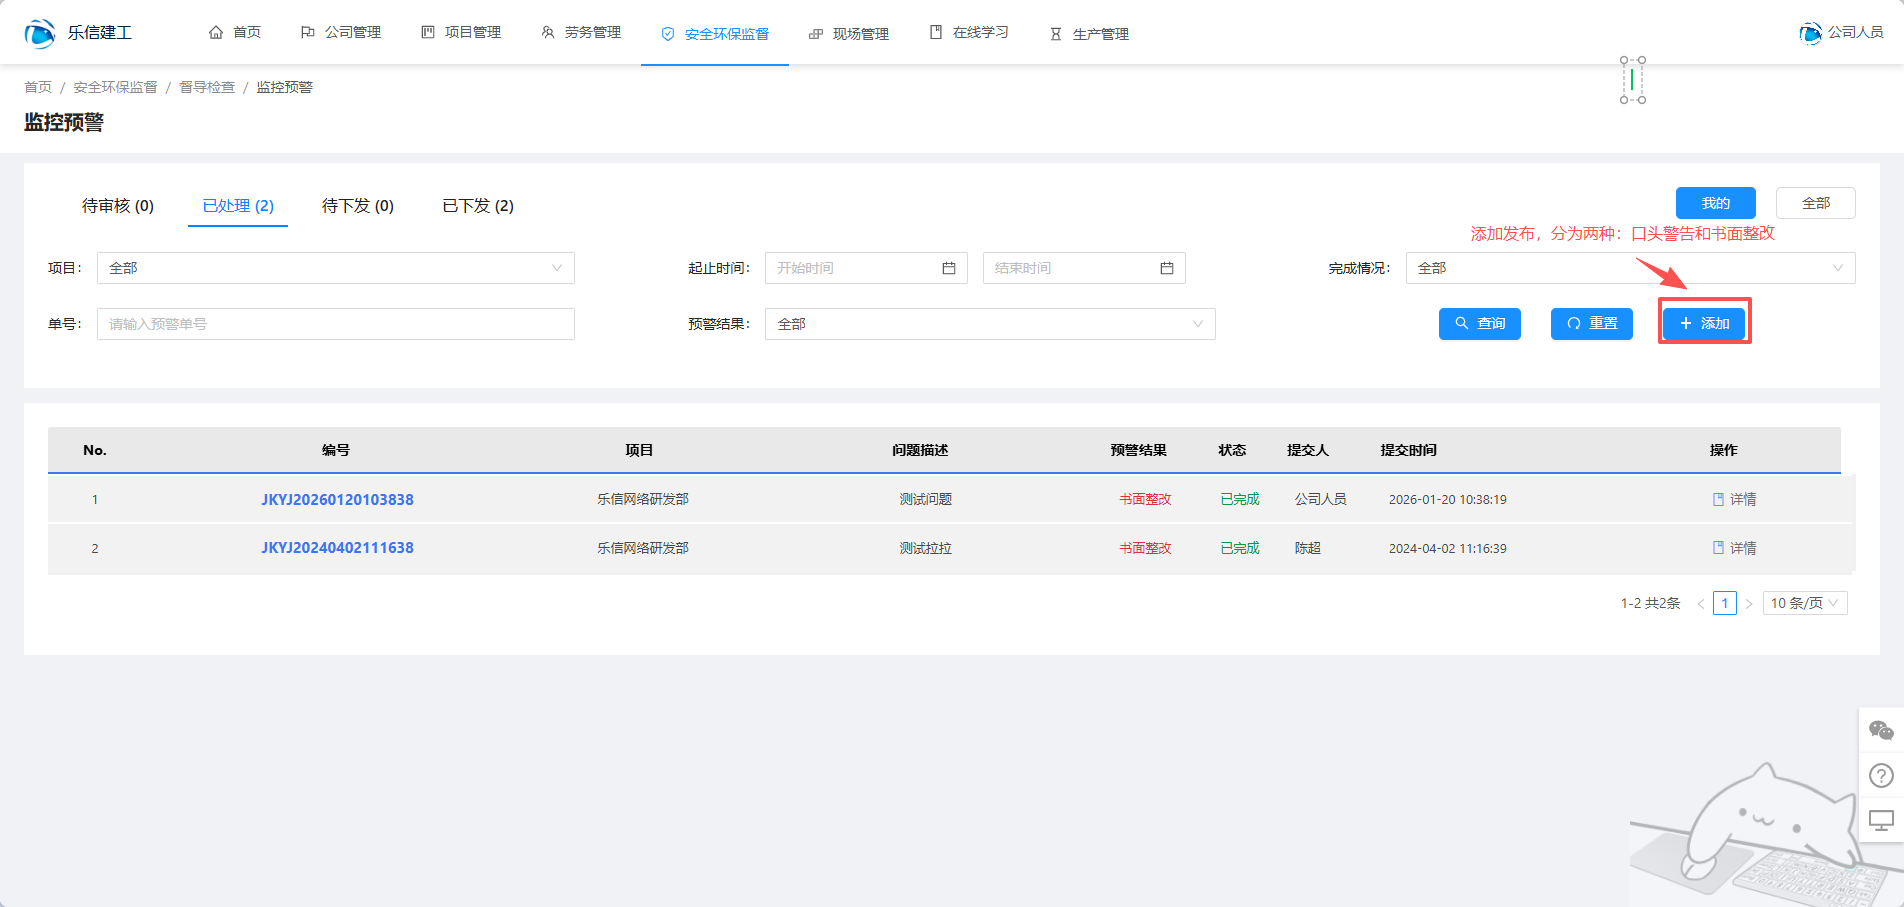1904x907 pixels.
Task: Open the 项目管理 menu
Action: click(x=461, y=33)
